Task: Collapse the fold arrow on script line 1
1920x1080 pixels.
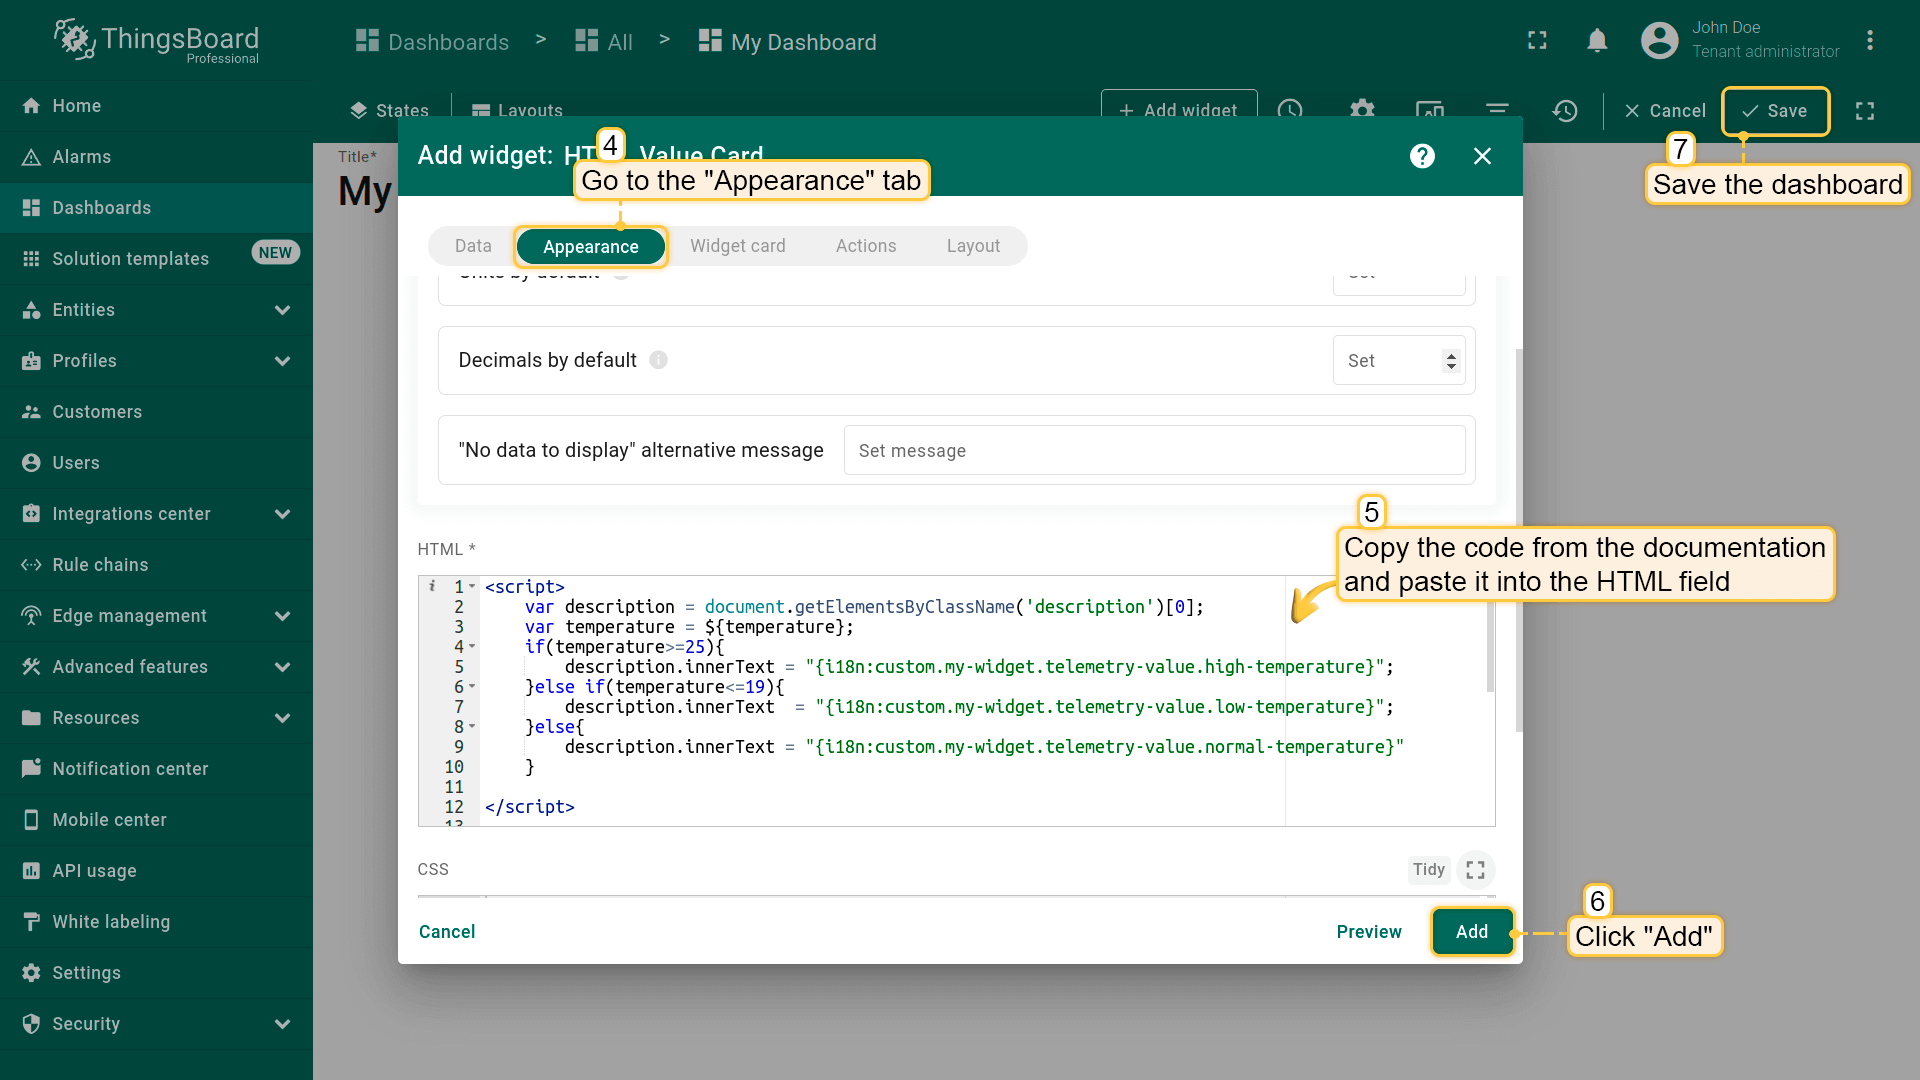Action: [472, 587]
